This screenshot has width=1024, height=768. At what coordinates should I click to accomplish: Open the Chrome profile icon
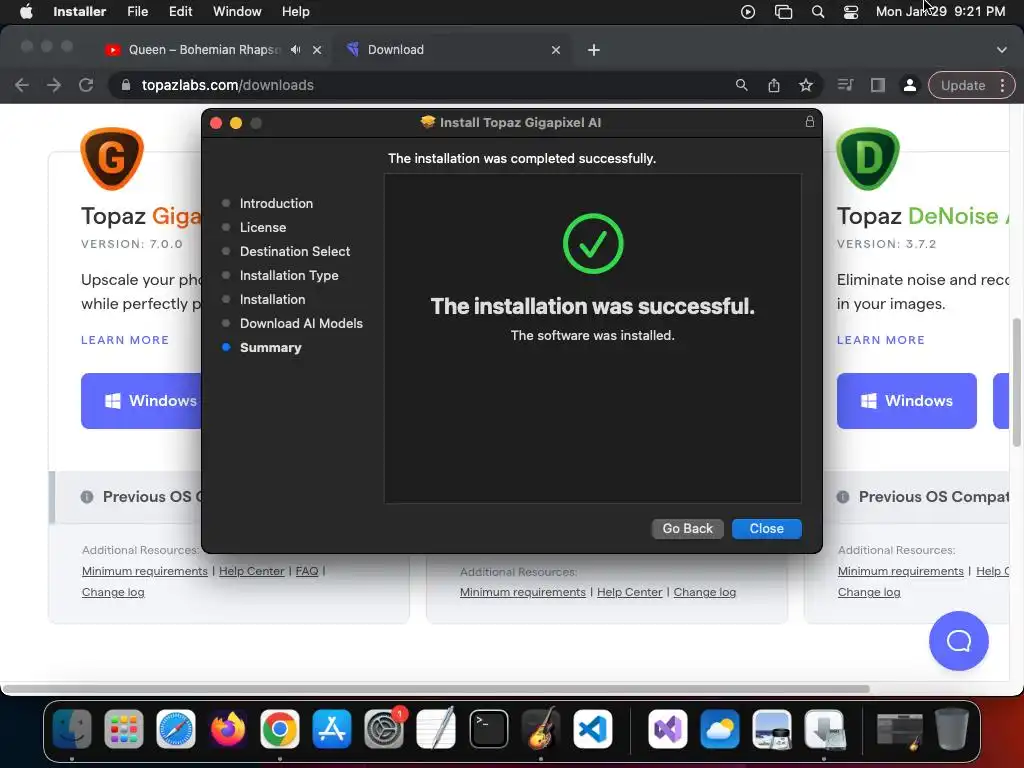[x=910, y=85]
